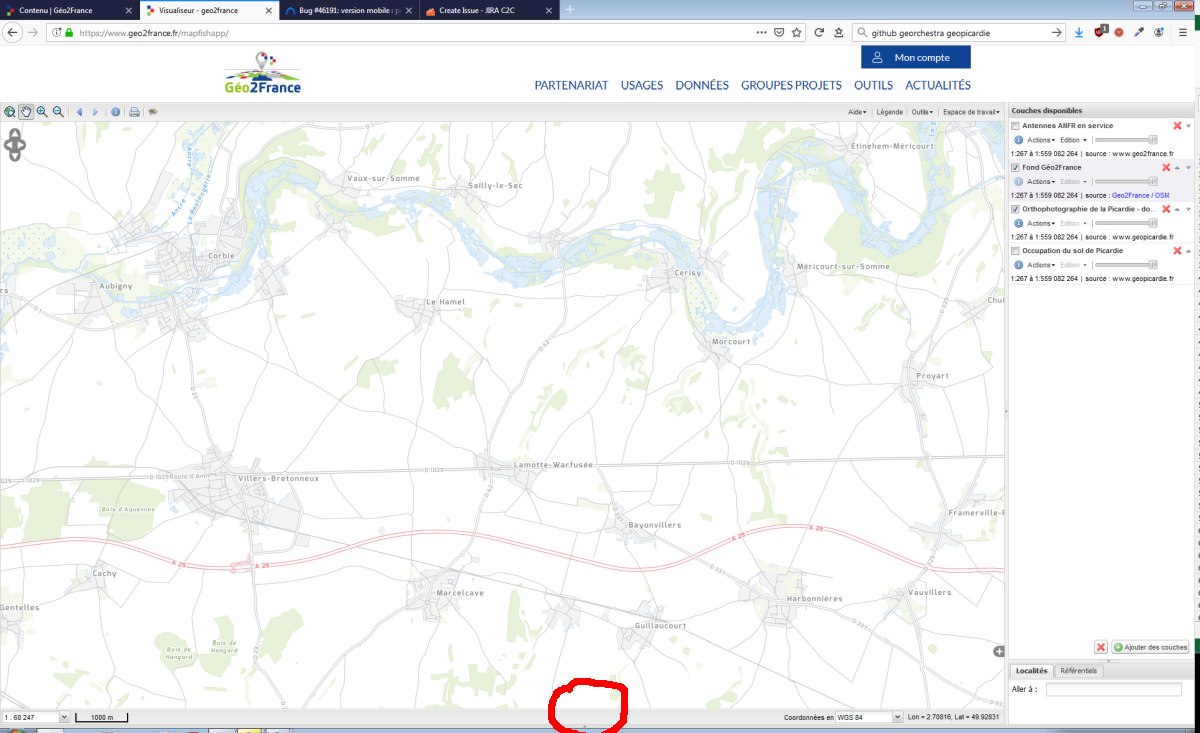This screenshot has height=733, width=1200.
Task: Remove the Fond Géo2France layer
Action: click(1166, 167)
